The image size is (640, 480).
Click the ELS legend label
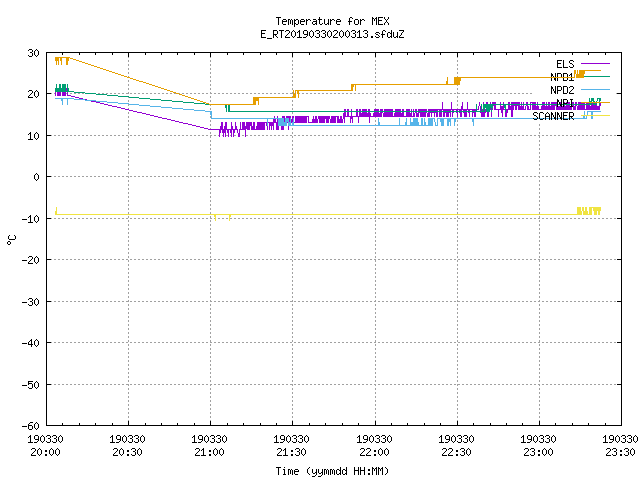[x=565, y=64]
